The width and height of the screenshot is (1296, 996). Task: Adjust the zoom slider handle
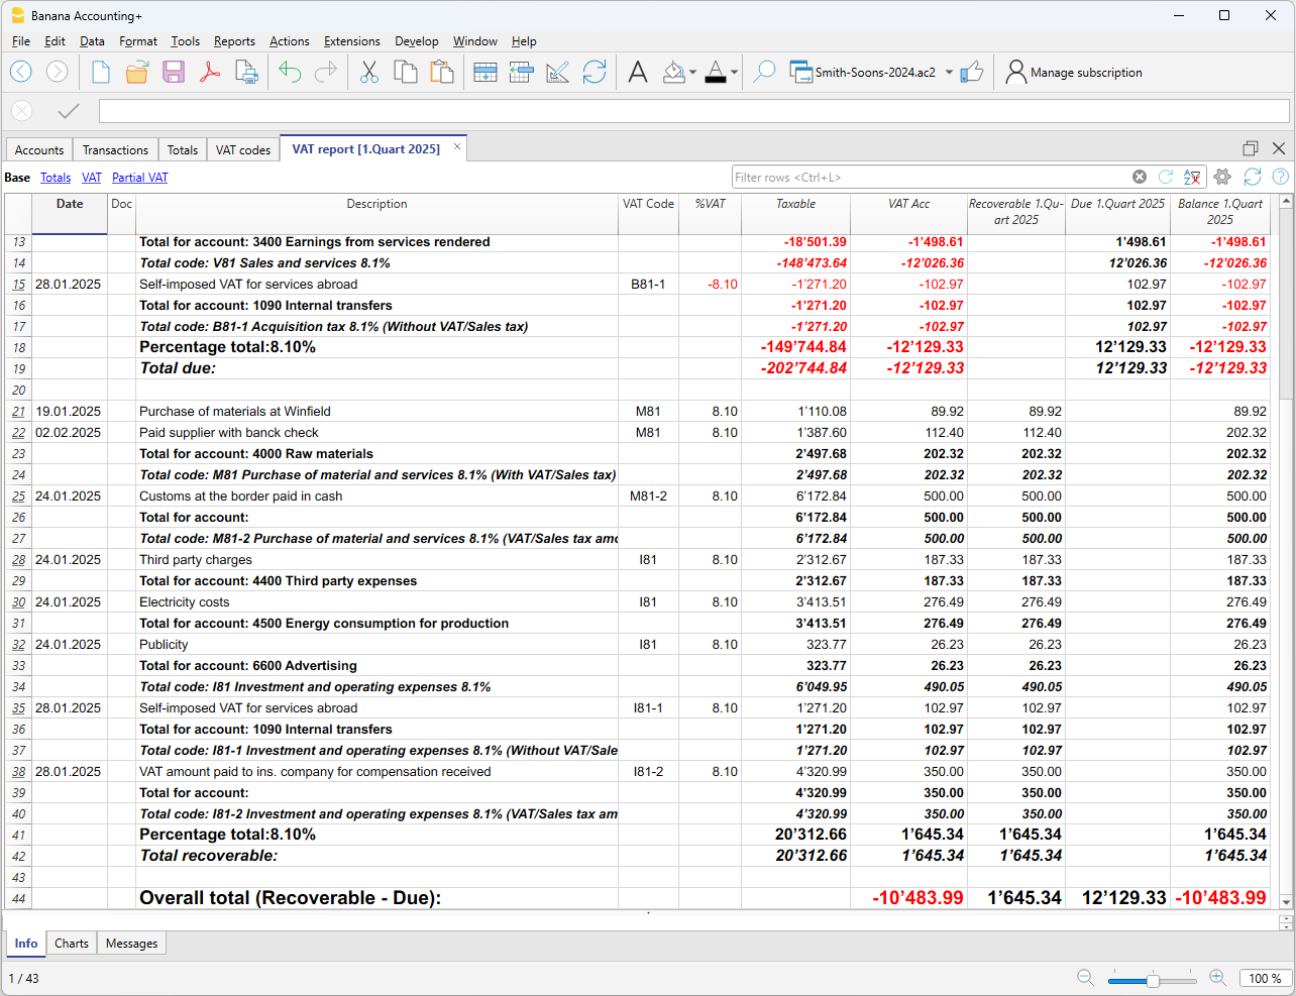pyautogui.click(x=1153, y=980)
